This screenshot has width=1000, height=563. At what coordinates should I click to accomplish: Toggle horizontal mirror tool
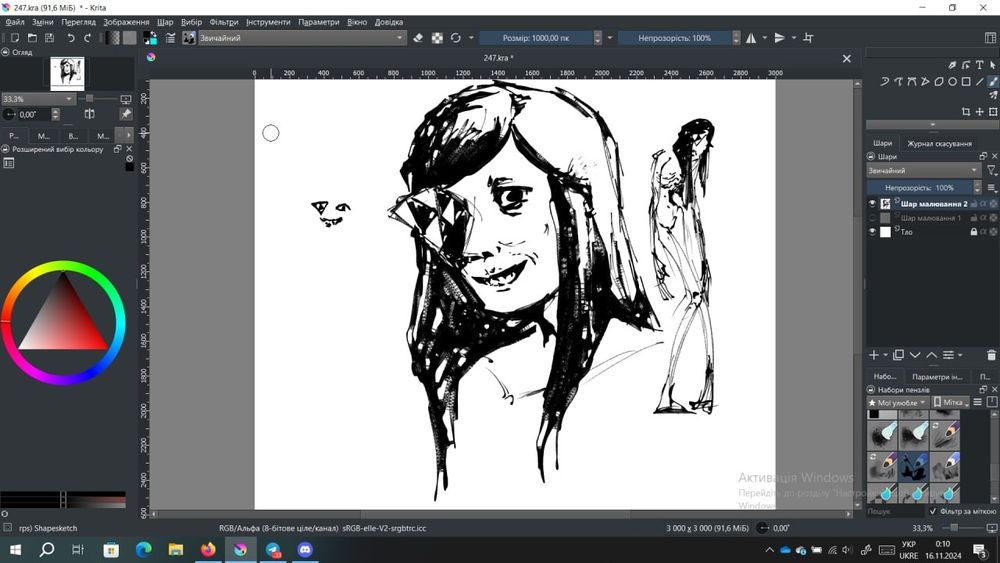[751, 38]
